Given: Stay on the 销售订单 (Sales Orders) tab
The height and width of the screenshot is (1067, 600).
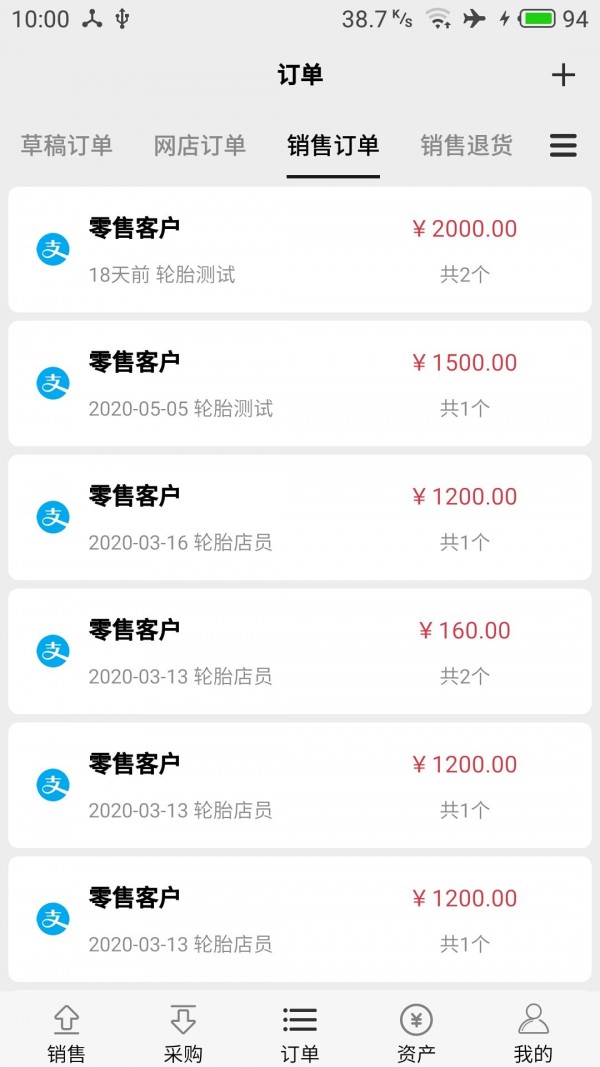Looking at the screenshot, I should pos(333,146).
